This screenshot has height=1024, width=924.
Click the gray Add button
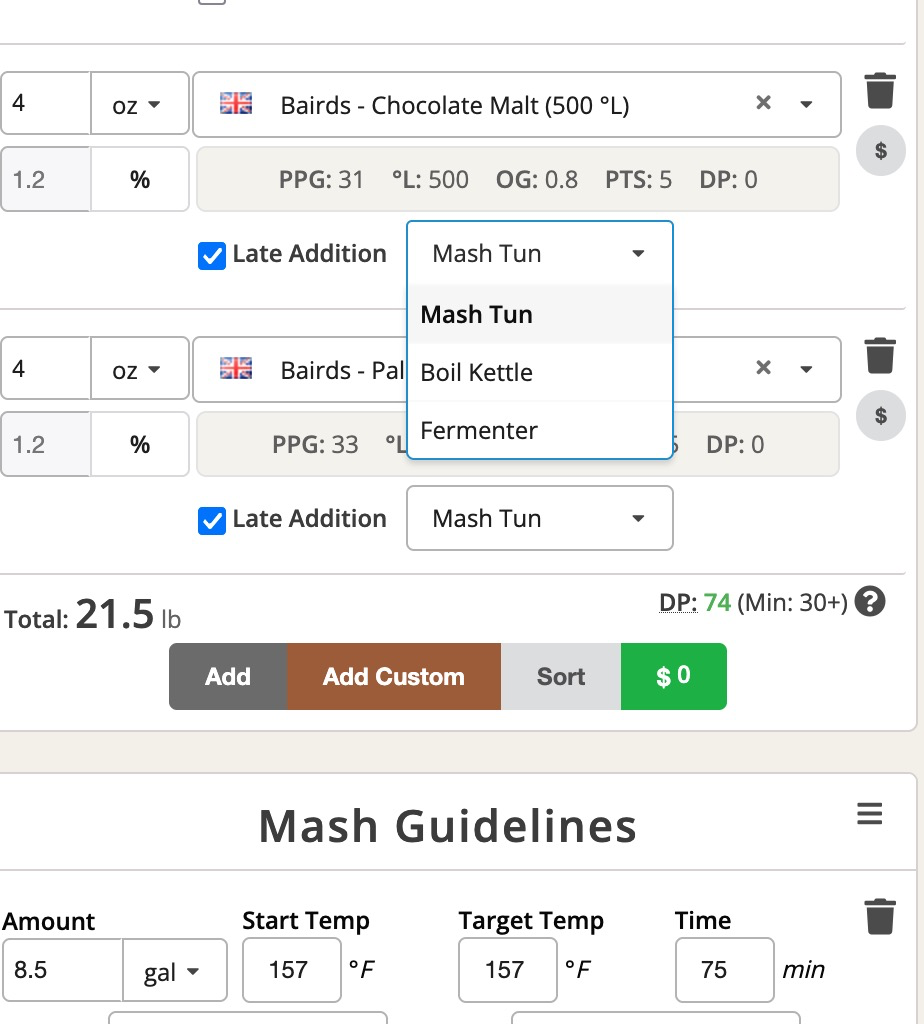(x=228, y=677)
